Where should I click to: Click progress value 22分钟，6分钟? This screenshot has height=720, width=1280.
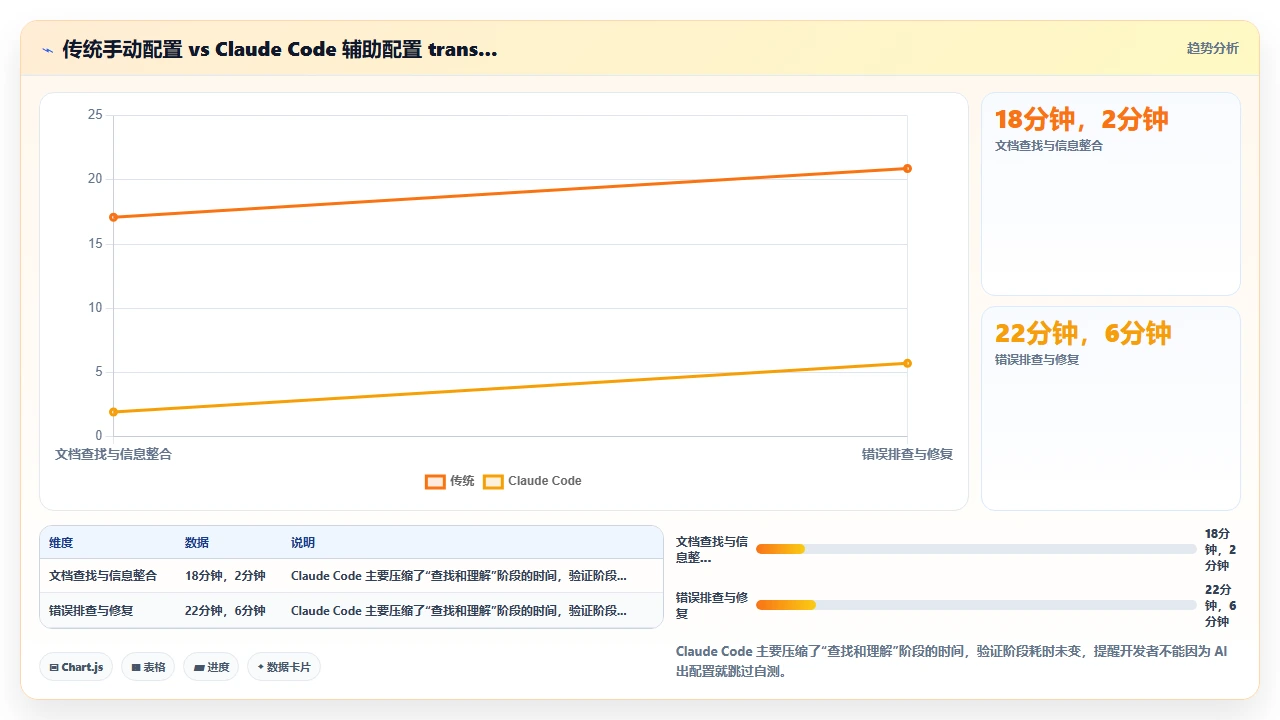[x=1222, y=606]
